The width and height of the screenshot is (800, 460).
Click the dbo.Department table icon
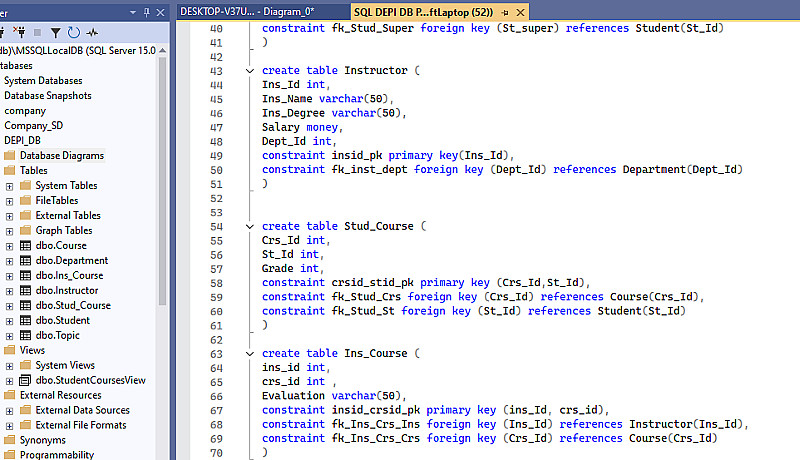(x=26, y=260)
